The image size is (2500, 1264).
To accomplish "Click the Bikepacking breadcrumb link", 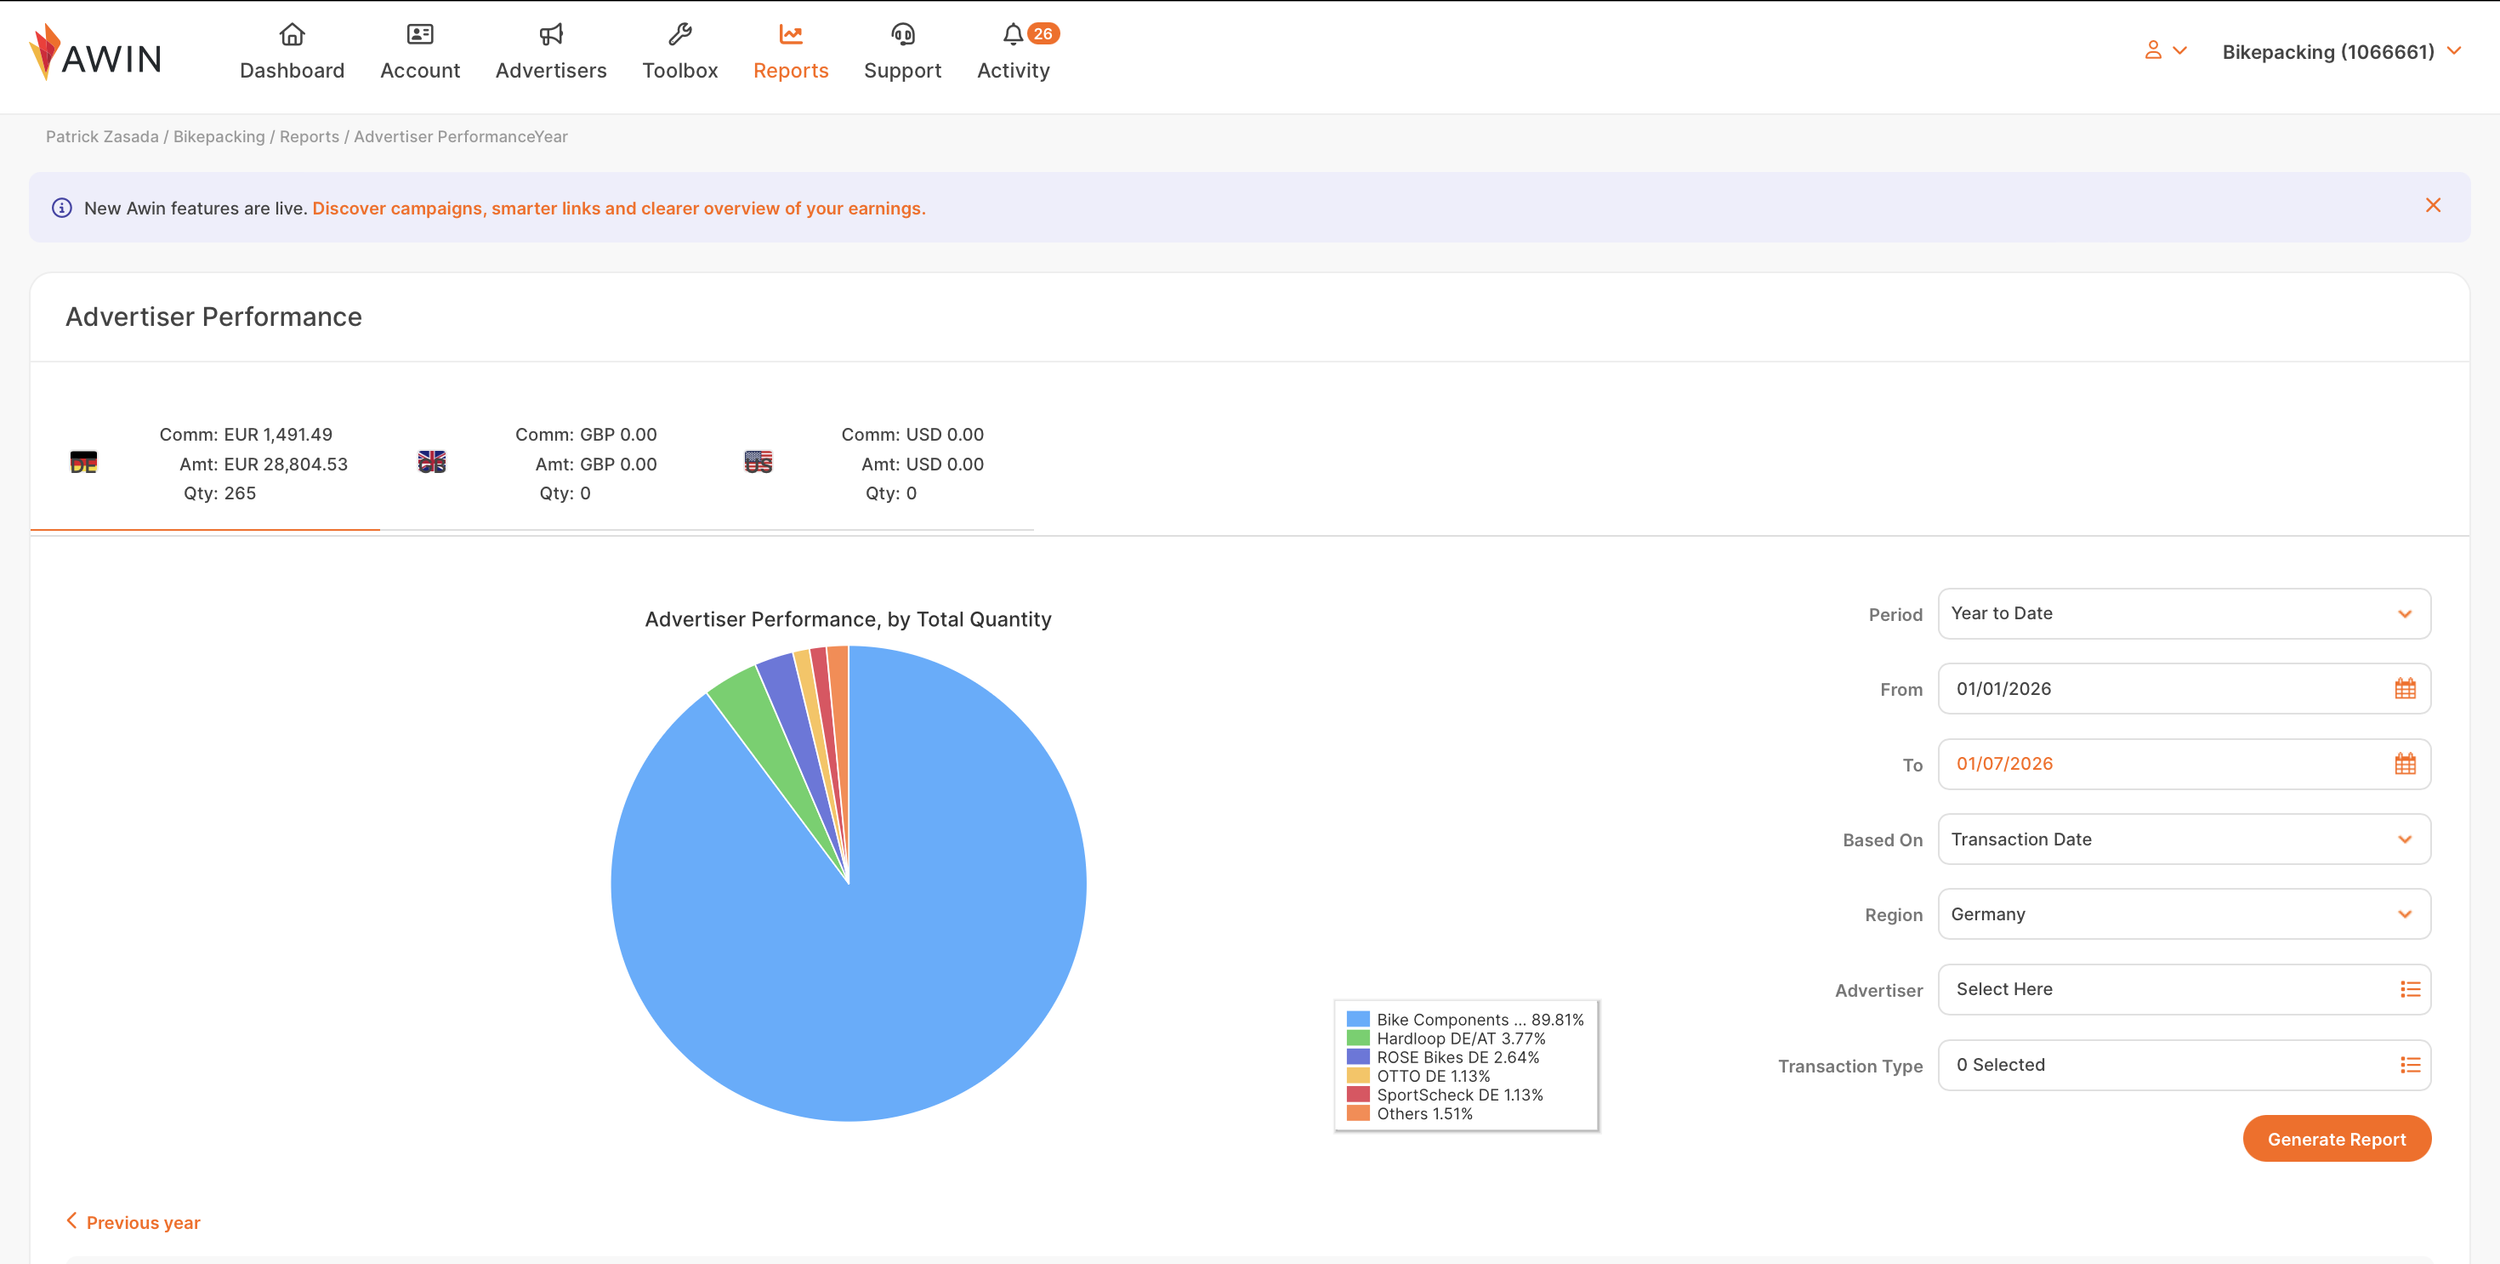I will pyautogui.click(x=219, y=136).
